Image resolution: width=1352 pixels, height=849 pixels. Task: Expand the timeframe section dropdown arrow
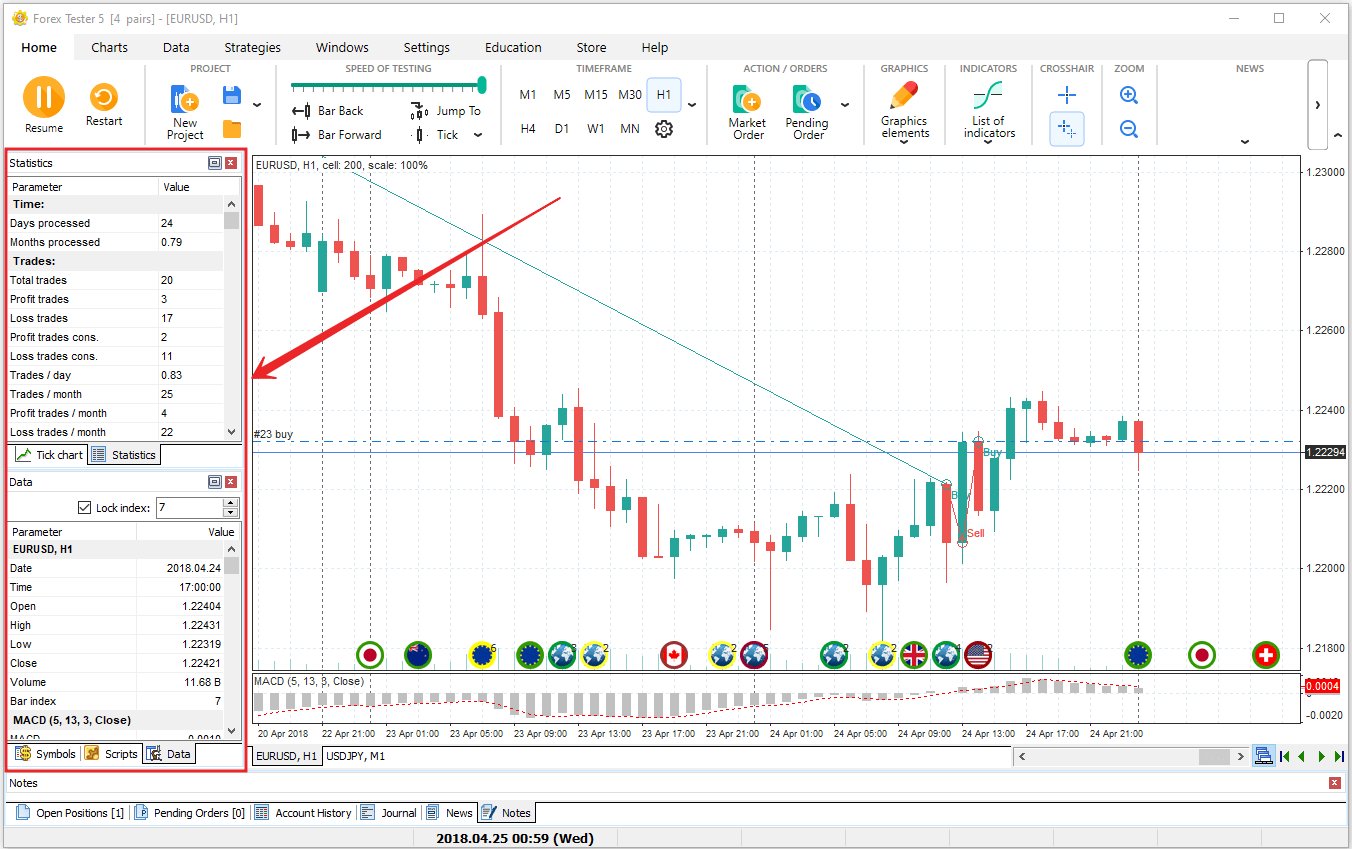692,104
